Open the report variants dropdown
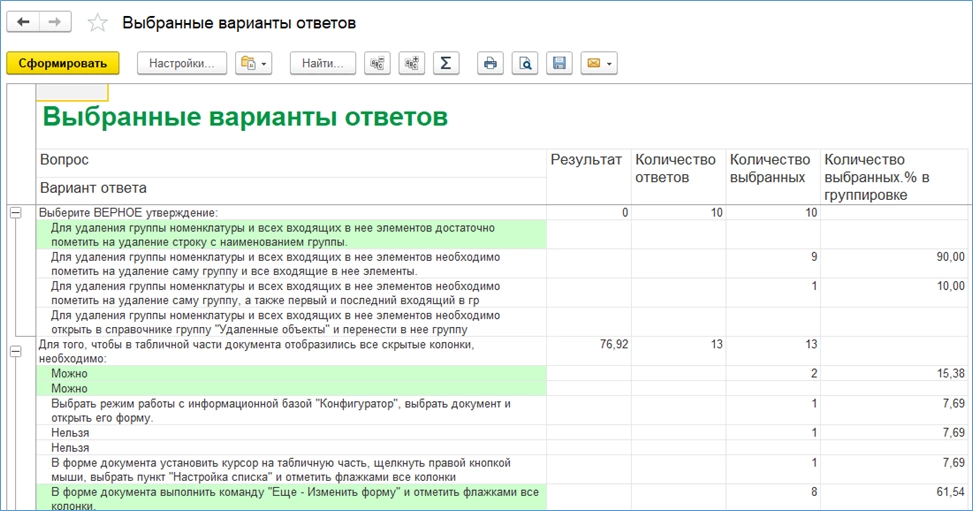The image size is (973, 511). [253, 63]
